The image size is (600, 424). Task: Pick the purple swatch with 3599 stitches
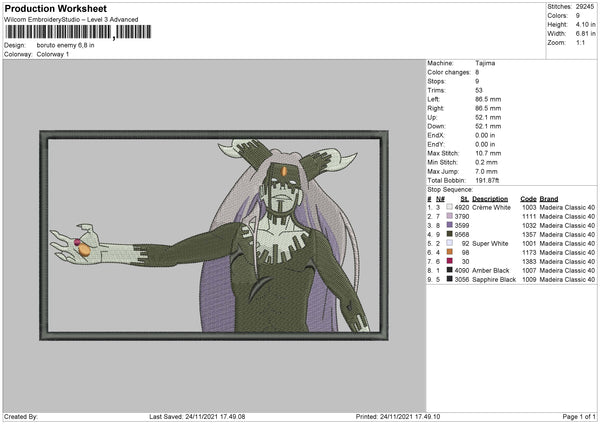click(x=449, y=225)
